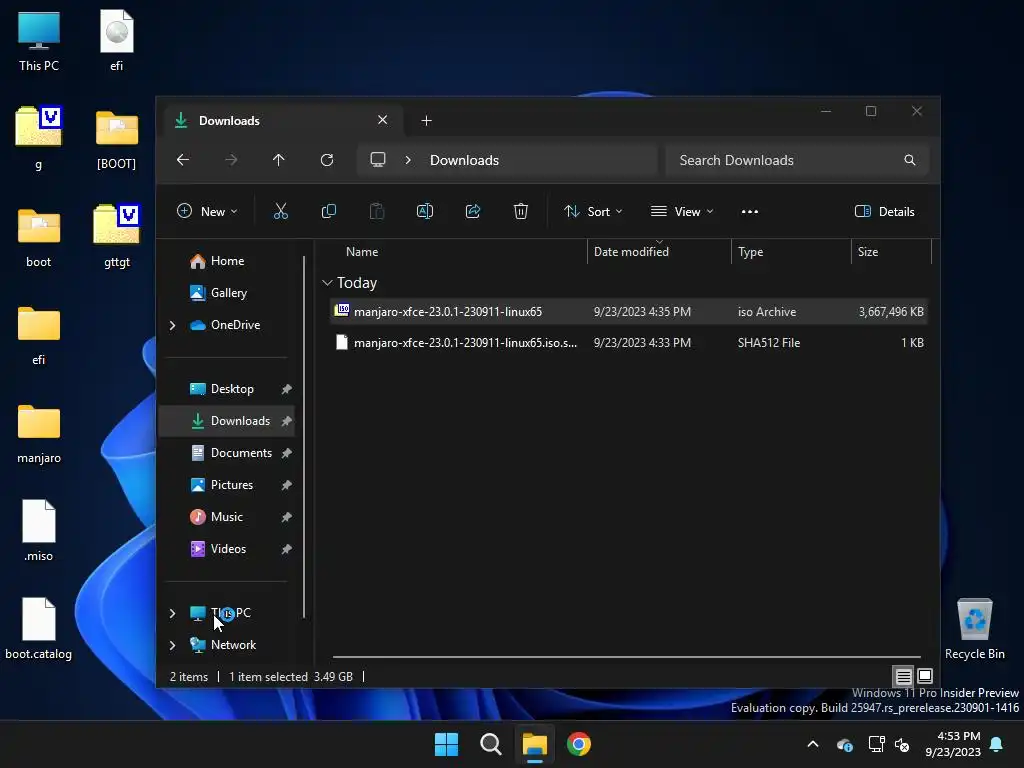Sort by the Type column header

pos(750,252)
